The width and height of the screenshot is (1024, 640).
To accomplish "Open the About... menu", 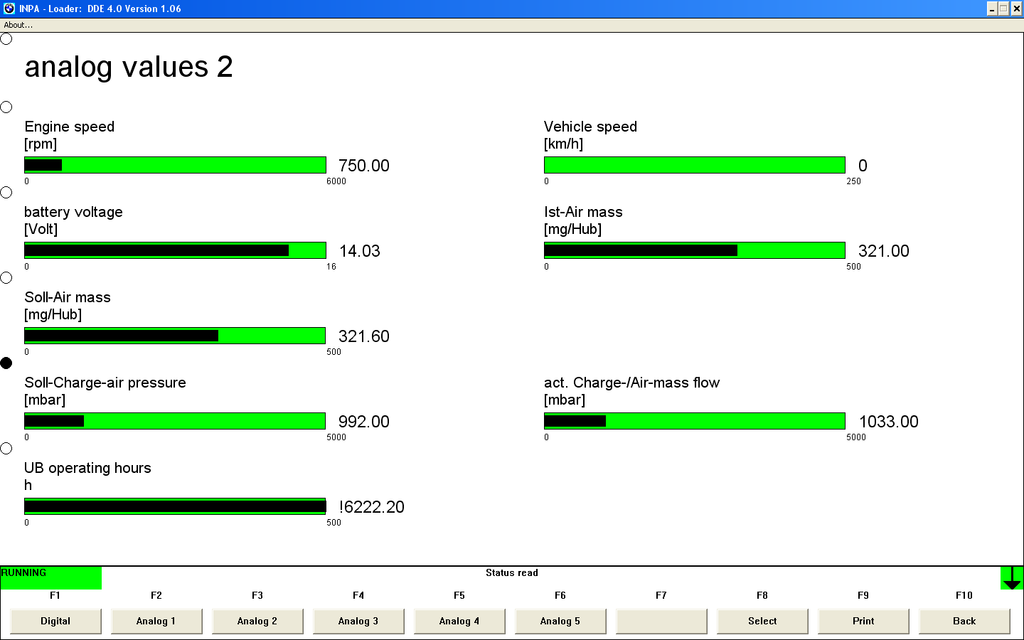I will pyautogui.click(x=18, y=25).
